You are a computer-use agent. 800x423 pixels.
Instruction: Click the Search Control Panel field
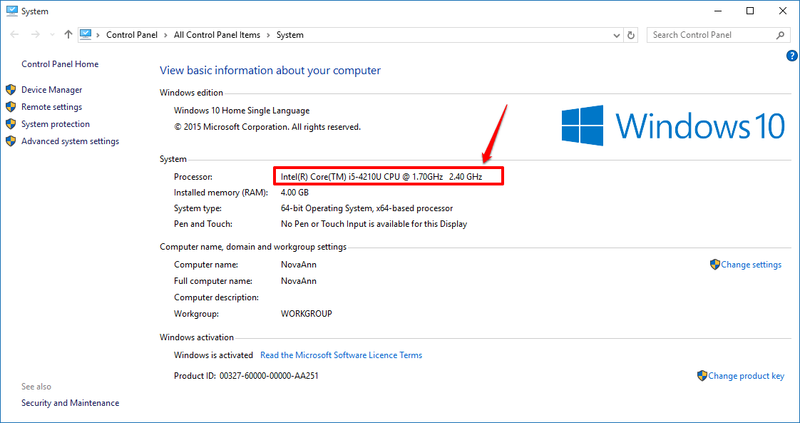[x=712, y=35]
